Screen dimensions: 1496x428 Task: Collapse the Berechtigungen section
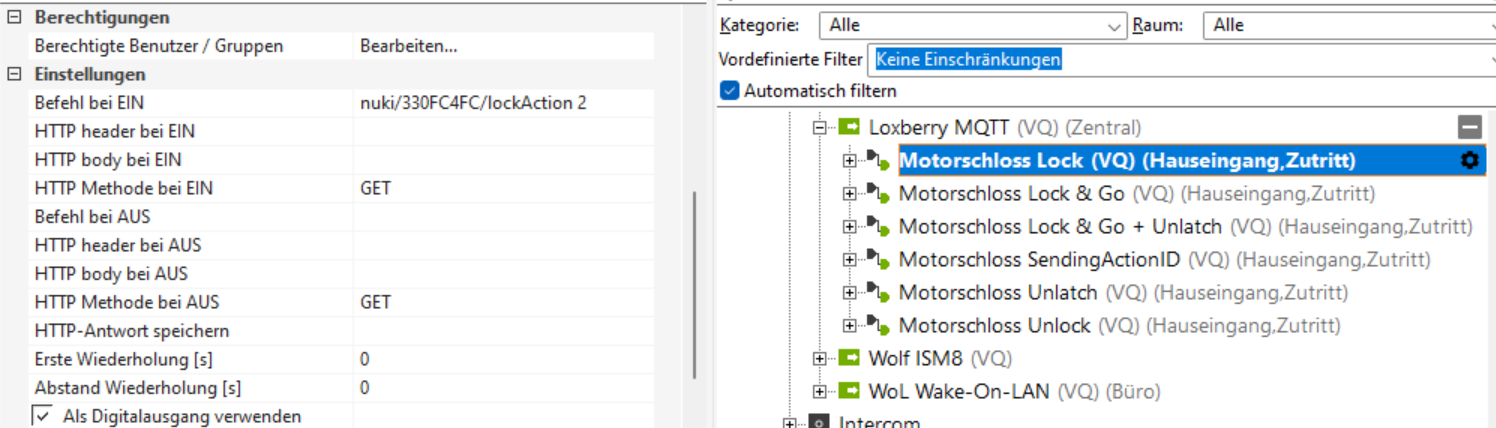(14, 18)
